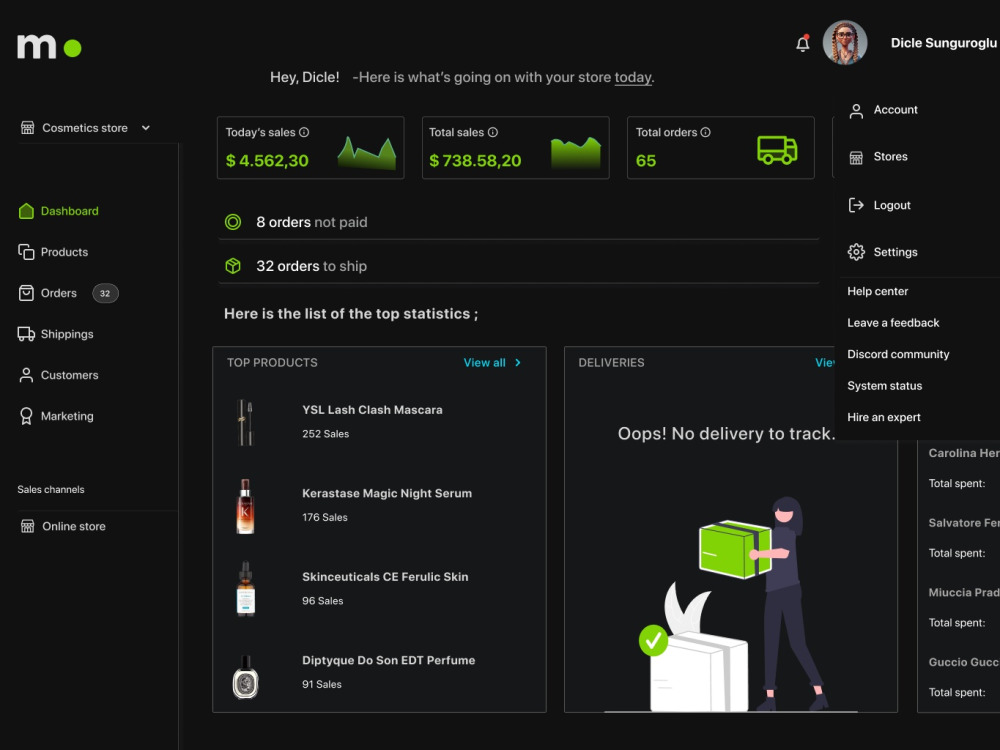Click the Today's sales info icon
The height and width of the screenshot is (750, 1000).
tap(304, 132)
